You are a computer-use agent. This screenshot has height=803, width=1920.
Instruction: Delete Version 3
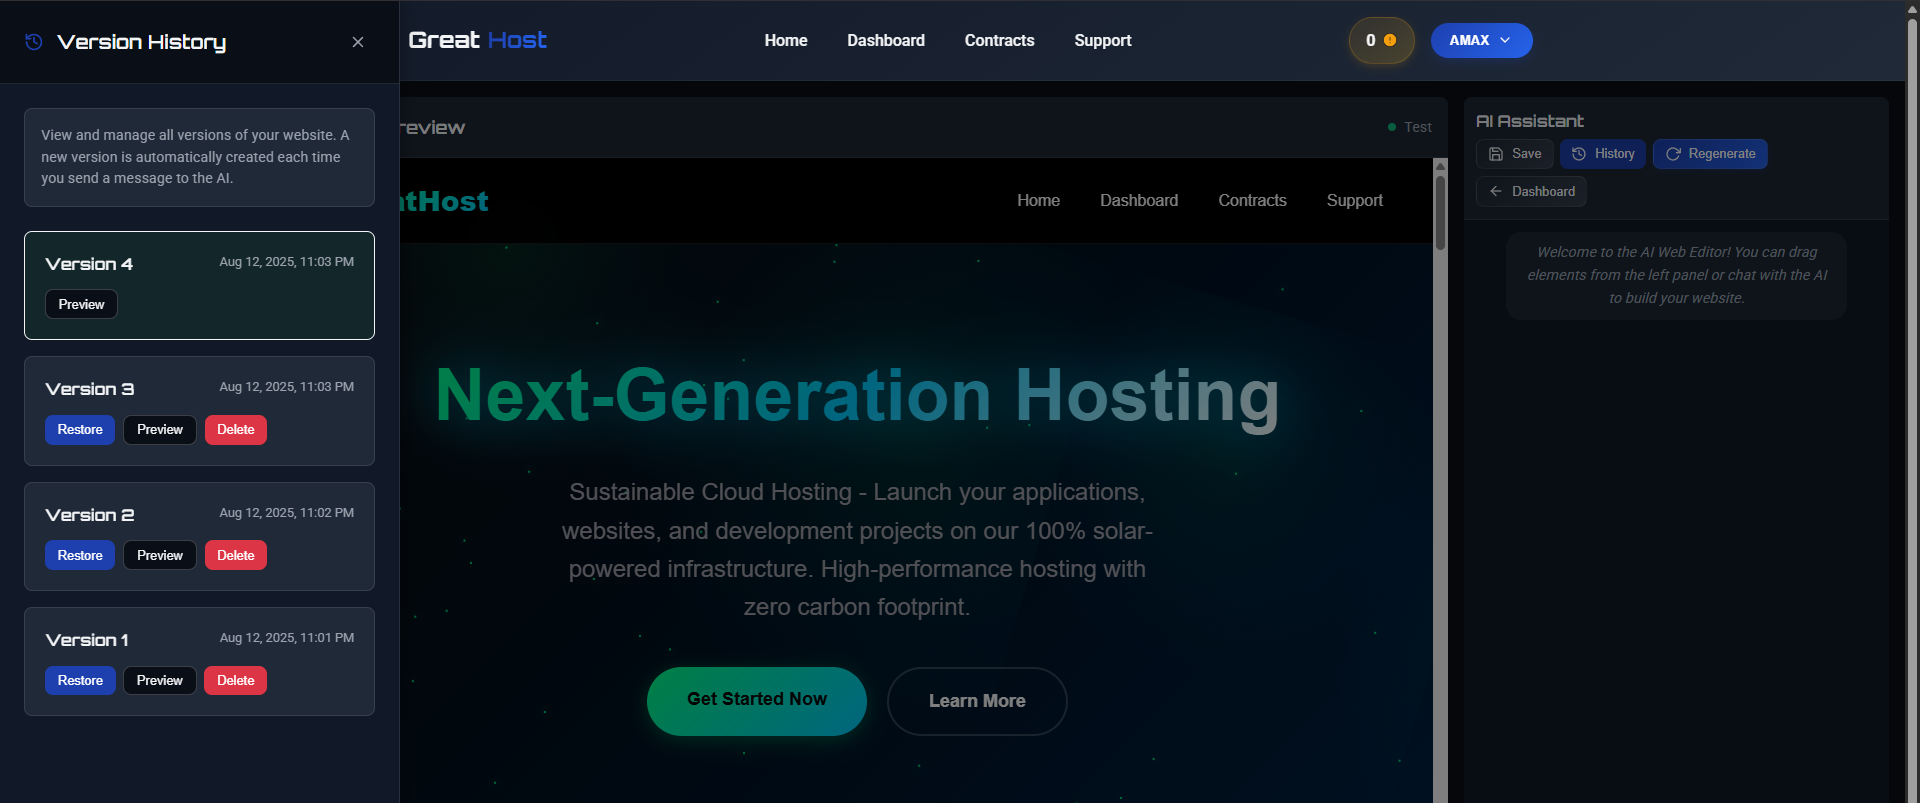tap(236, 430)
